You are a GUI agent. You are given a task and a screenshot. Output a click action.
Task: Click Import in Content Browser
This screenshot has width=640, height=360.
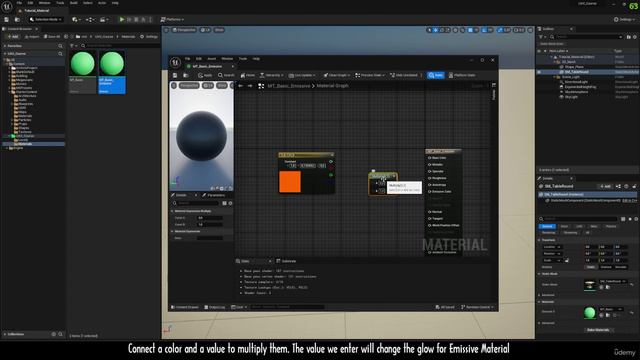pyautogui.click(x=31, y=37)
